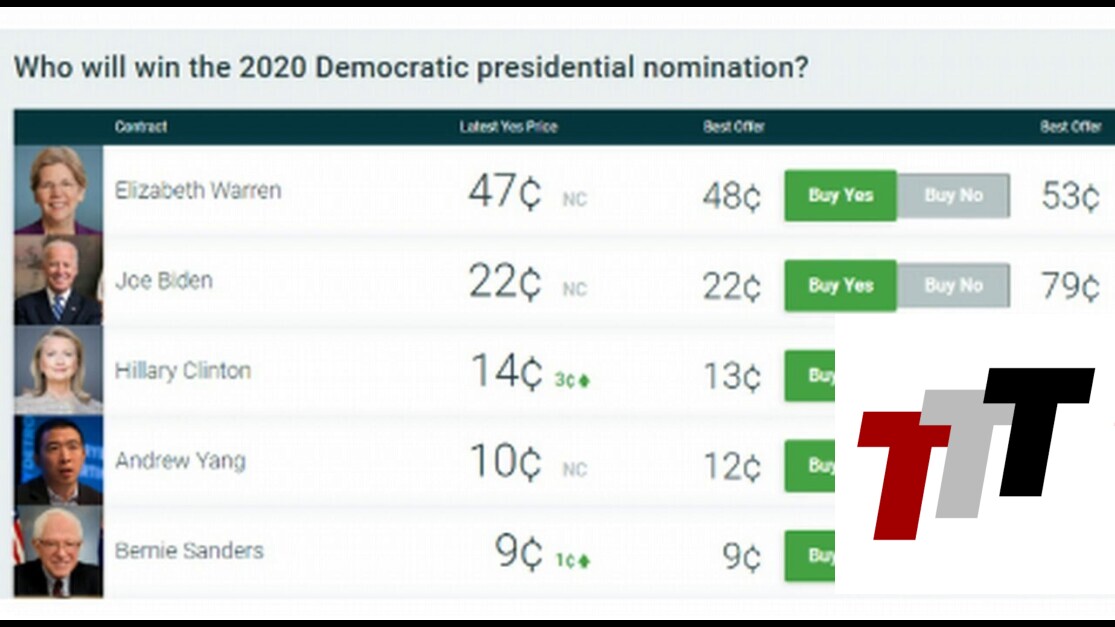This screenshot has height=627, width=1115.
Task: Click Hillary Clinton's 3¢ up-arrow price change
Action: click(572, 381)
